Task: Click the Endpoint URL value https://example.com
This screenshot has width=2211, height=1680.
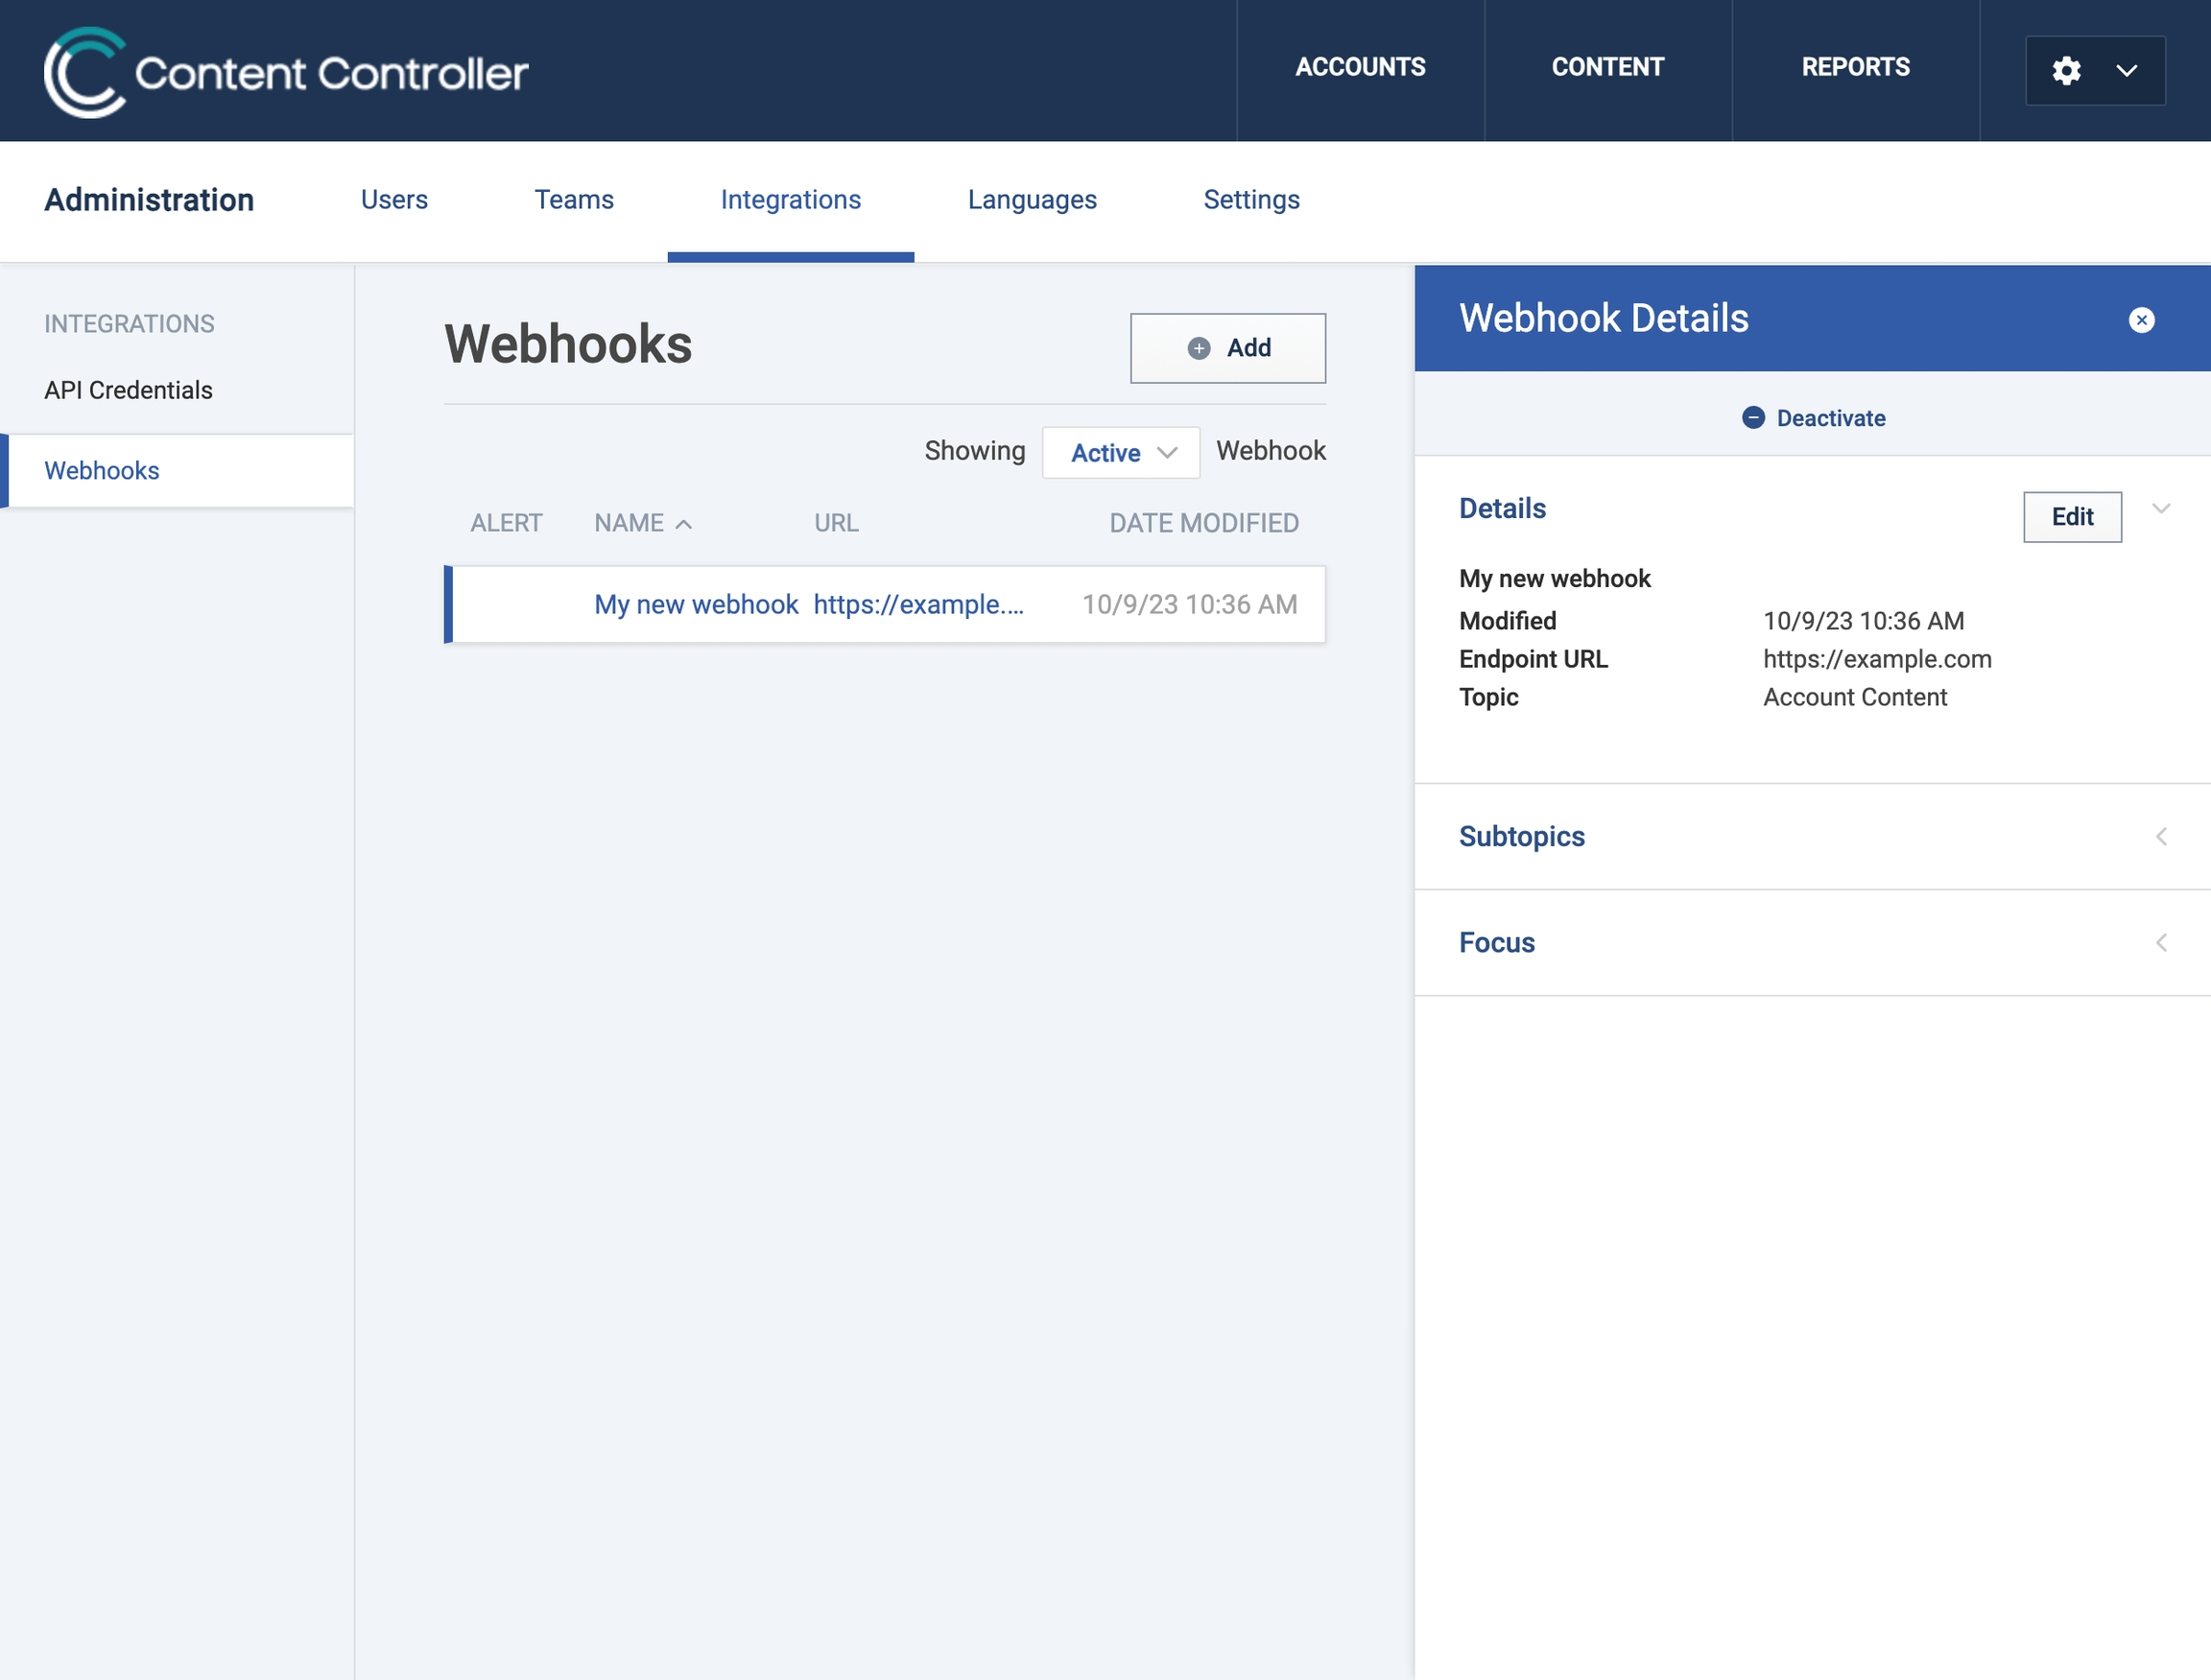Action: click(1877, 659)
